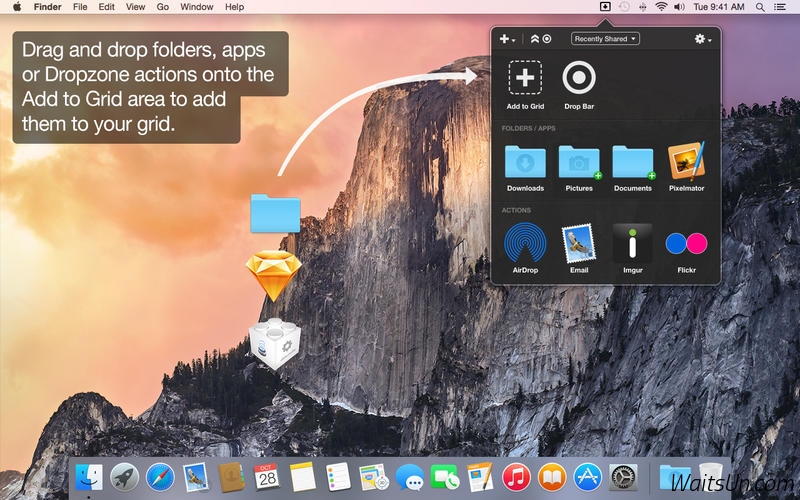The width and height of the screenshot is (800, 500).
Task: Click the volume icon in menu bar
Action: click(x=679, y=7)
